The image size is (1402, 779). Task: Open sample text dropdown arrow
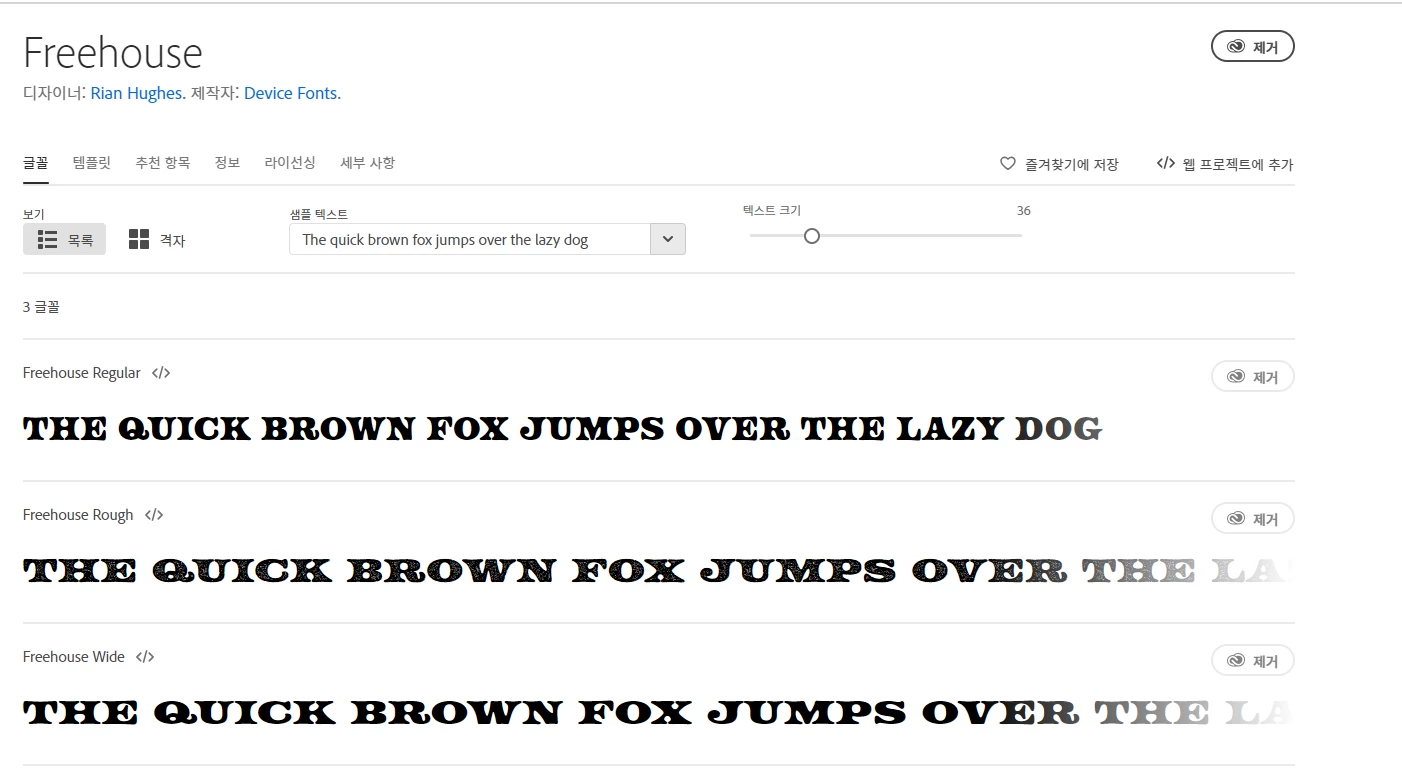point(668,239)
